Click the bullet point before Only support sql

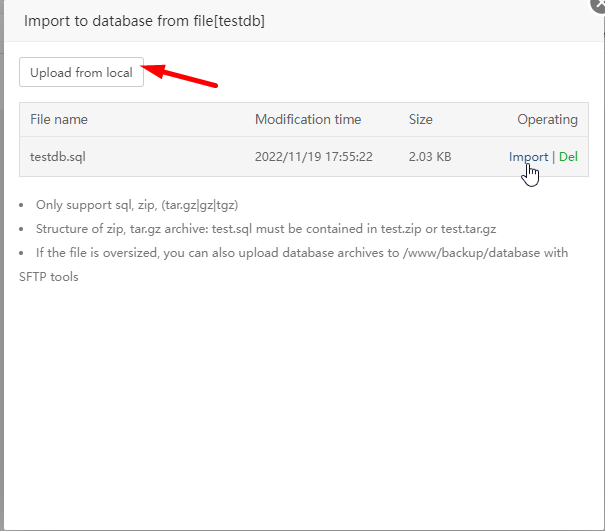point(21,205)
